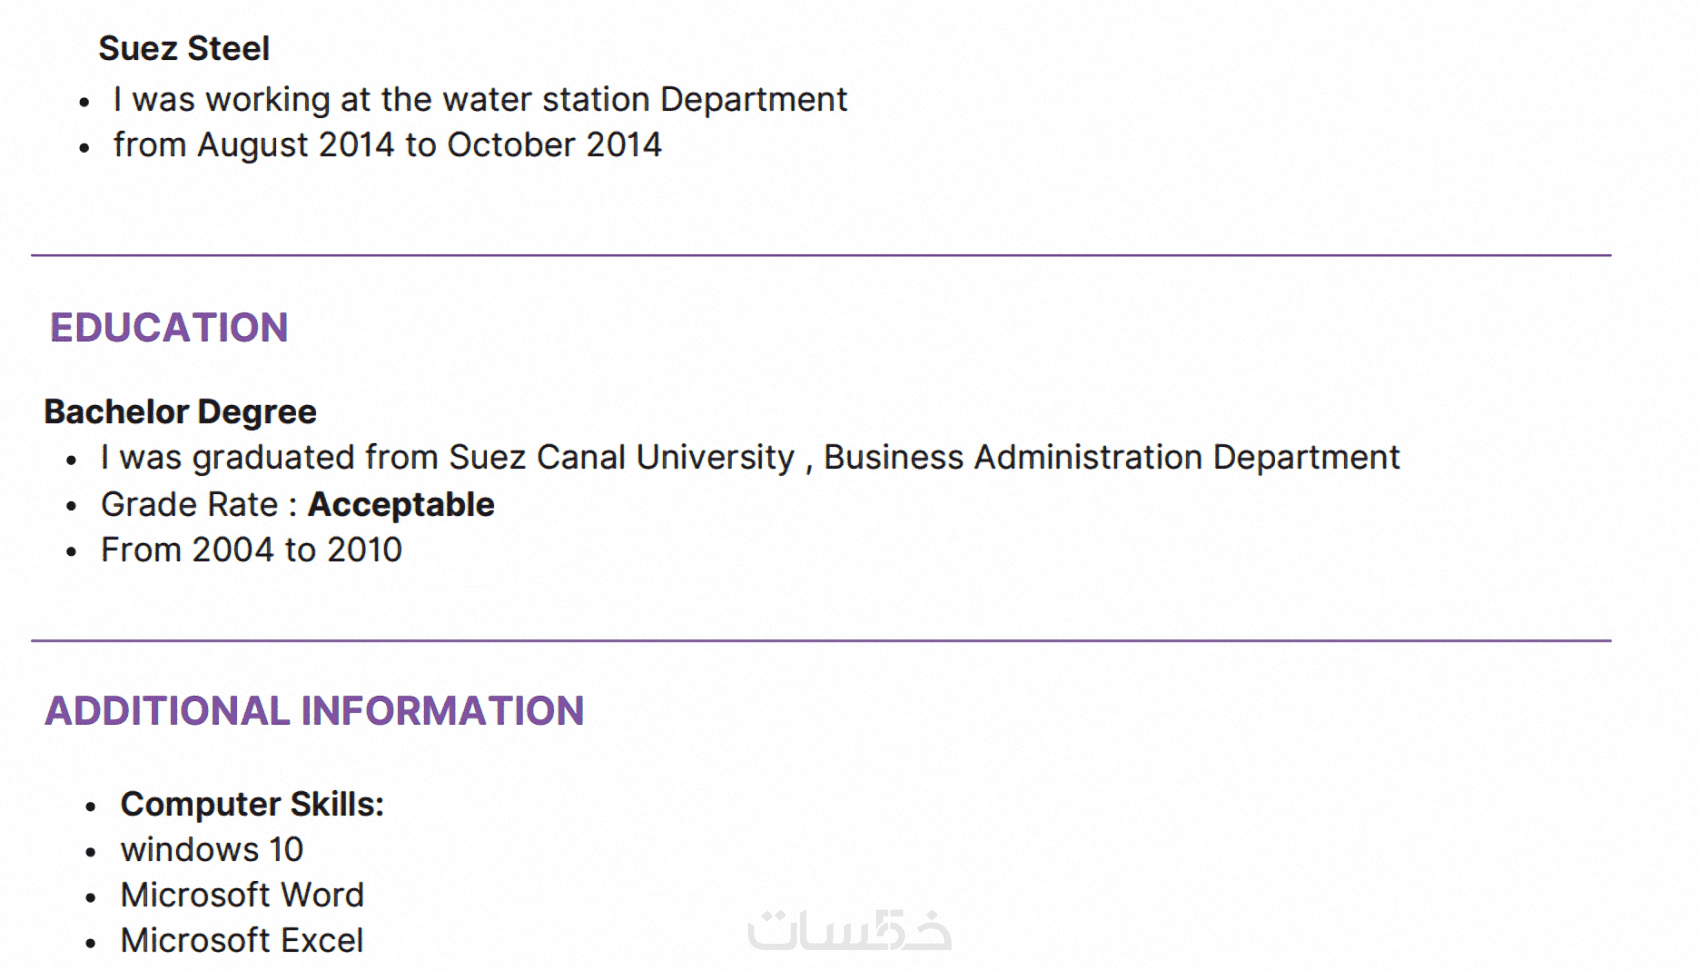
Task: Click the Computer Skills bold label
Action: pyautogui.click(x=252, y=804)
